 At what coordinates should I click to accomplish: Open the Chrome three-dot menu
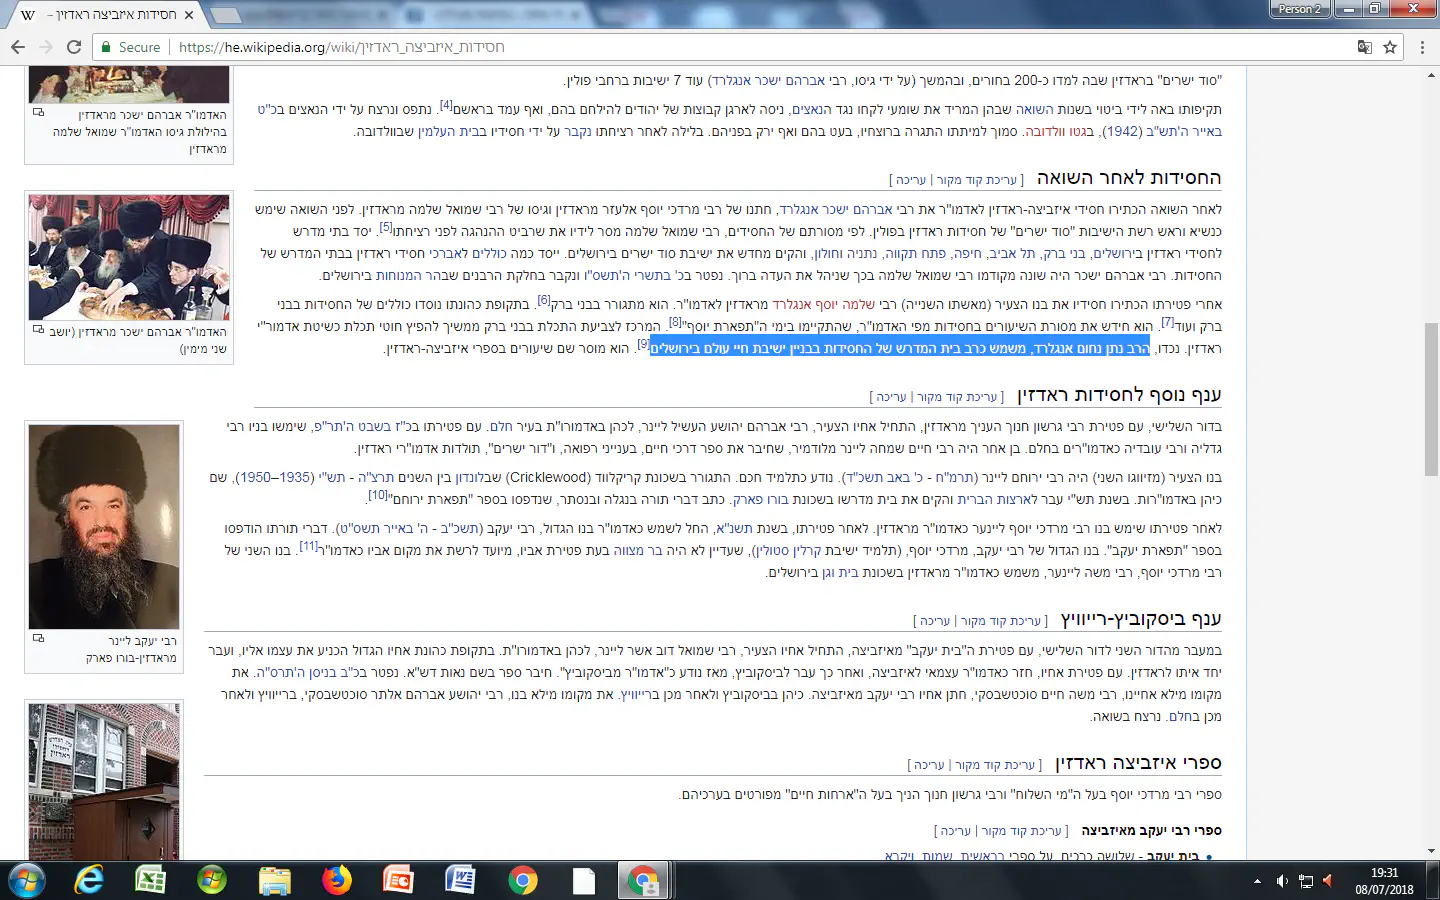(1422, 47)
